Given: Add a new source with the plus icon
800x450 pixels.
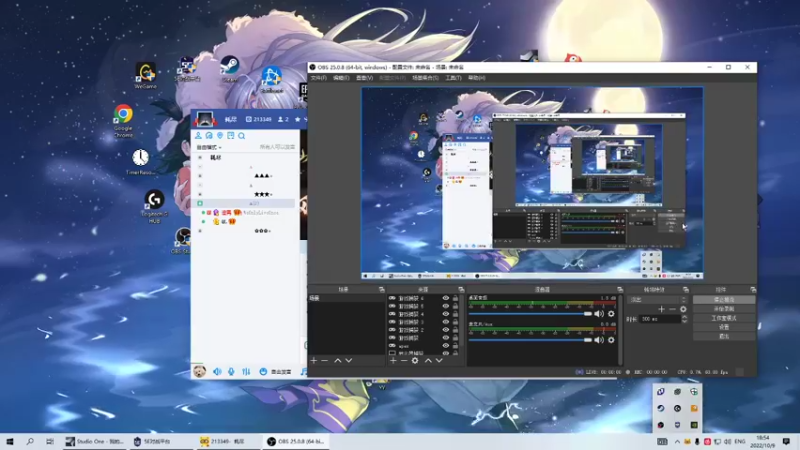Looking at the screenshot, I should pos(393,361).
